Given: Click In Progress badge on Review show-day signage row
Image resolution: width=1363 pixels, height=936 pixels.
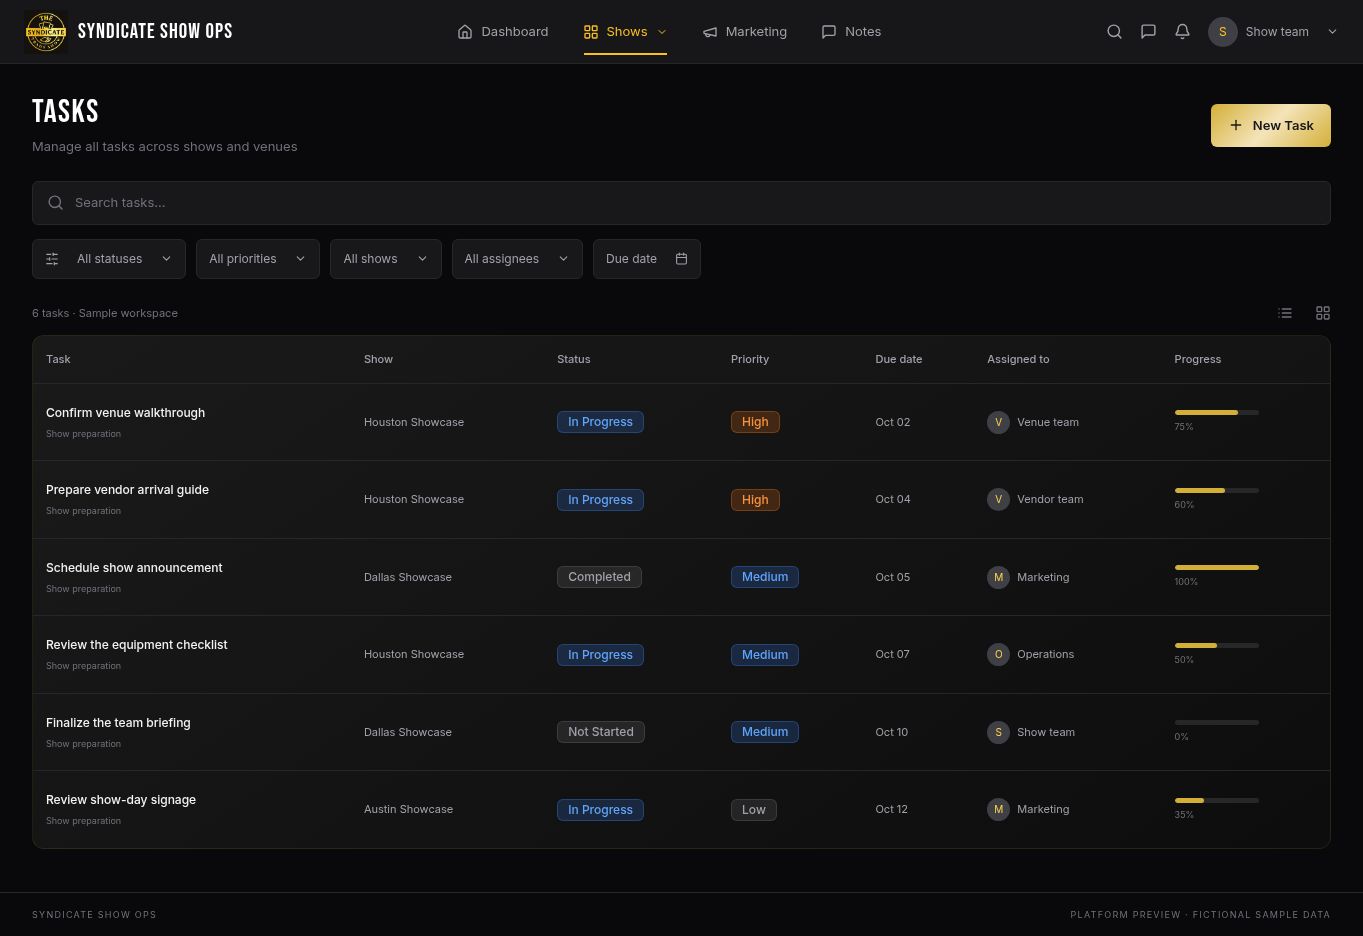Looking at the screenshot, I should point(600,810).
